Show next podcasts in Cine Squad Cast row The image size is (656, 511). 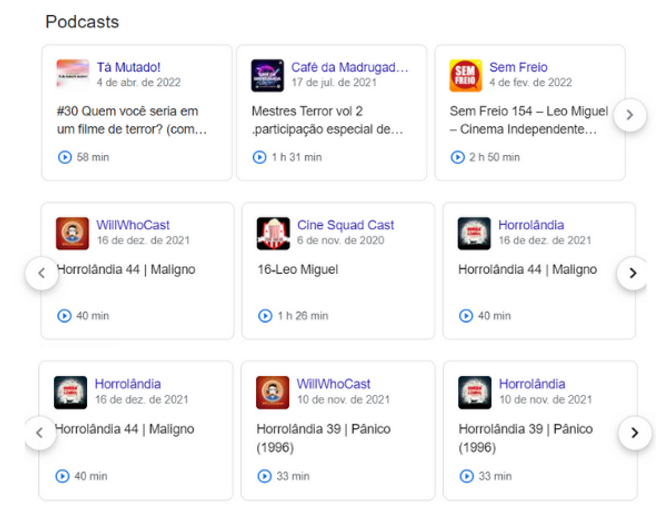point(633,273)
